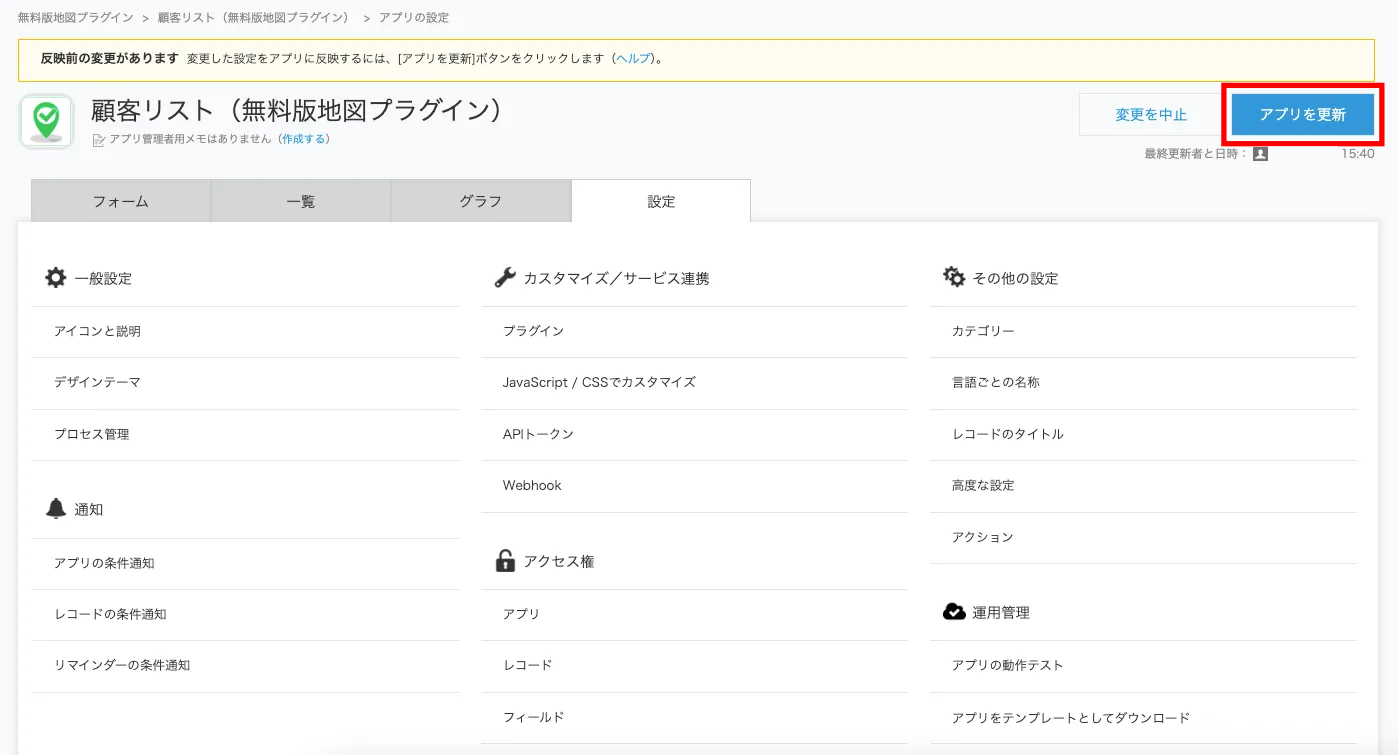Screen dimensions: 1398x755
Task: Open プロセス管理 settings
Action: (92, 434)
